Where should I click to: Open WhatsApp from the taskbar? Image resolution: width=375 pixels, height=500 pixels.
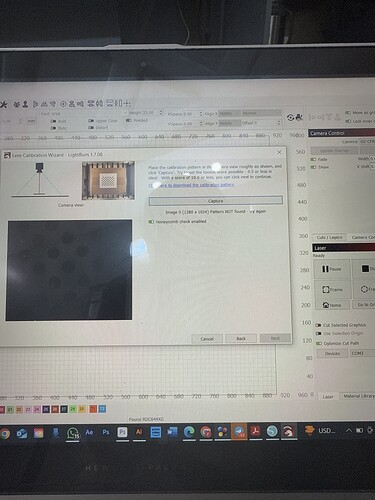pos(72,433)
